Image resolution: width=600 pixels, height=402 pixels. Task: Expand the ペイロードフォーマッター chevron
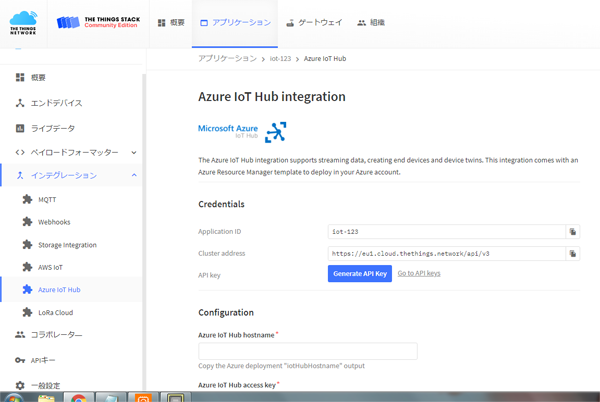point(134,152)
